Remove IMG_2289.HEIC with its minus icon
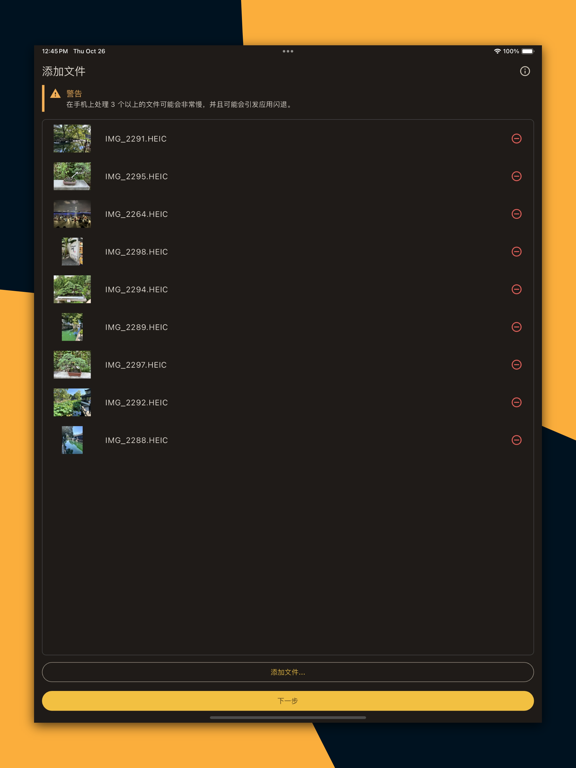The height and width of the screenshot is (768, 576). 516,327
